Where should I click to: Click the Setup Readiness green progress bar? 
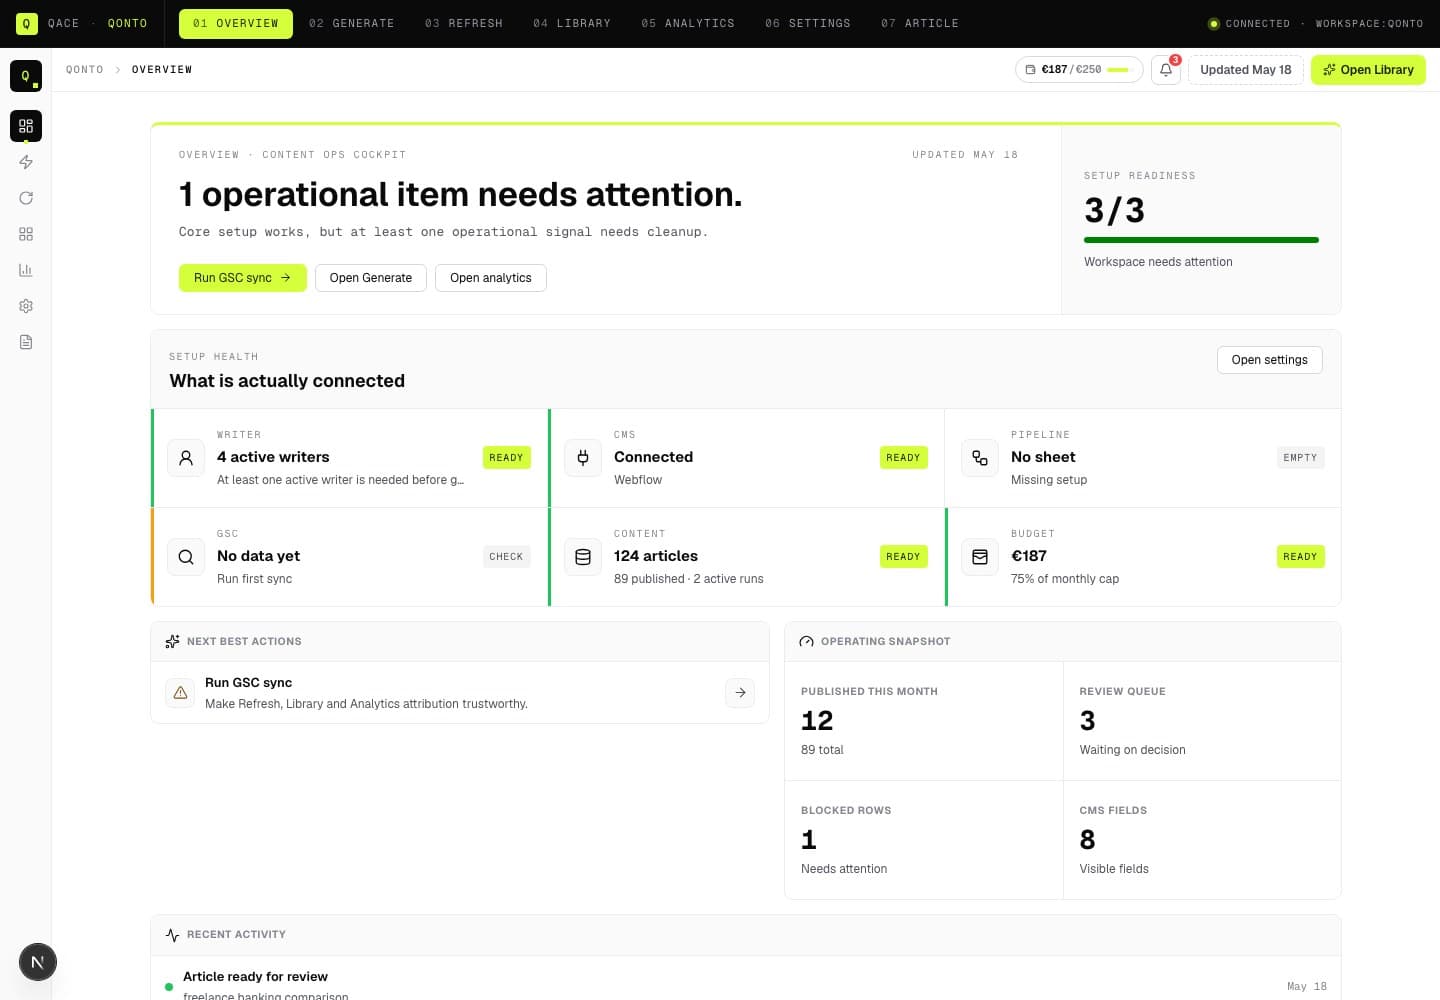tap(1201, 240)
